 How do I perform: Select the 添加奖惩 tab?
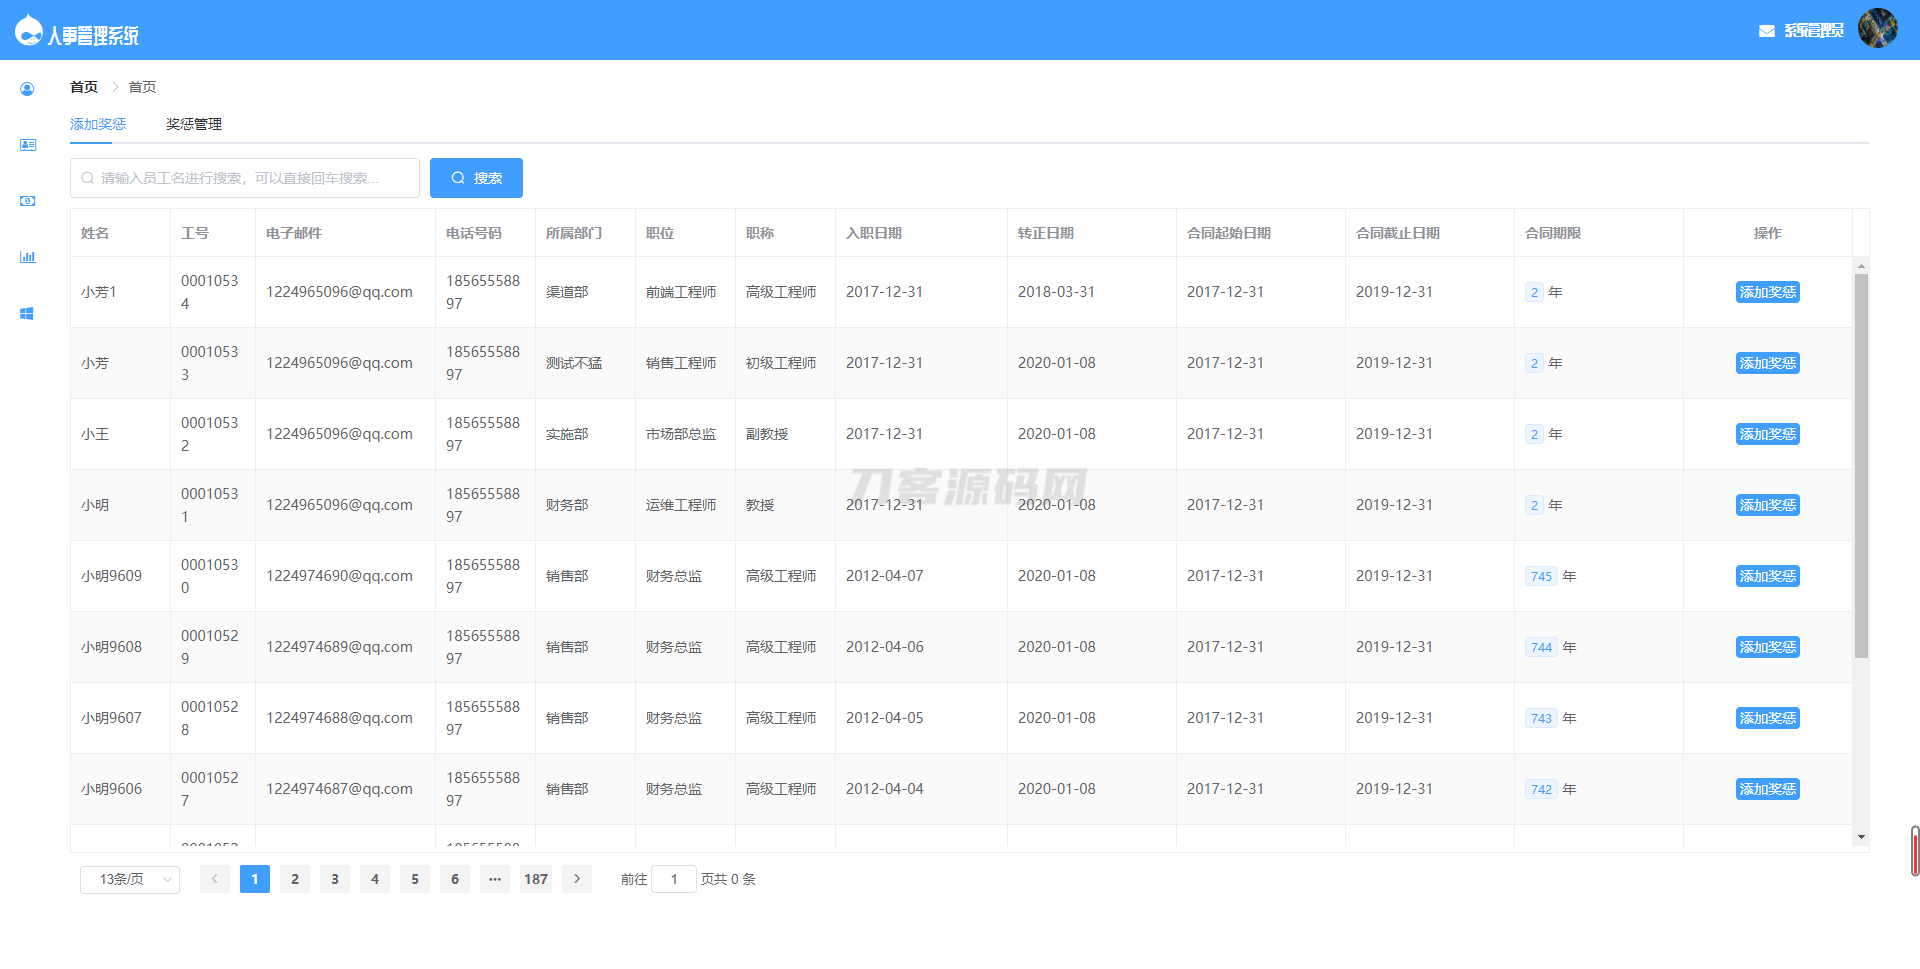point(97,123)
